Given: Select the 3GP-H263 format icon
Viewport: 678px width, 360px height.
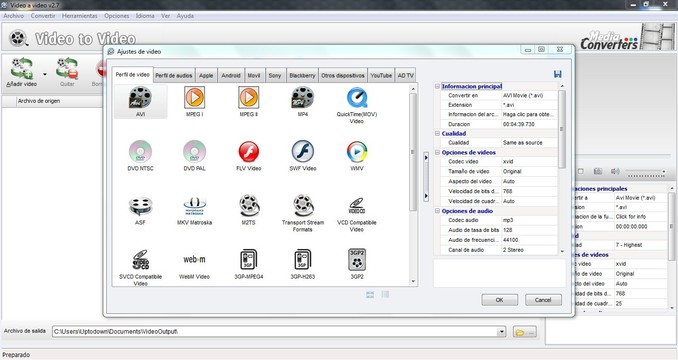Looking at the screenshot, I should 303,259.
